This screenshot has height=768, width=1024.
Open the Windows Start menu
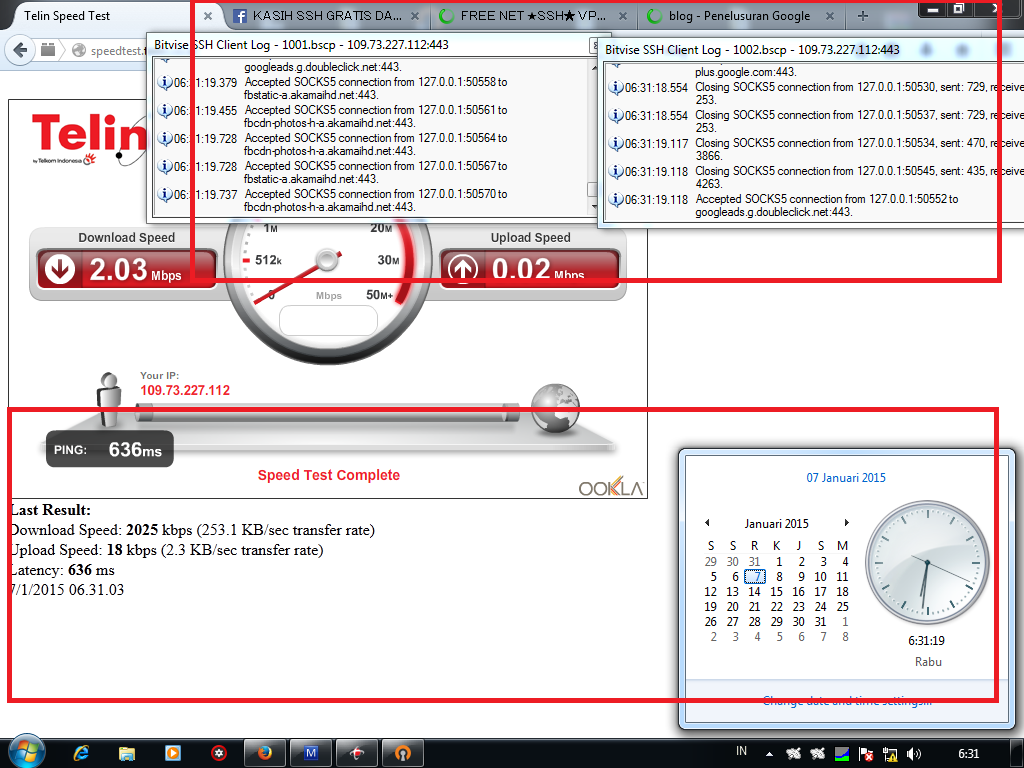(x=25, y=752)
